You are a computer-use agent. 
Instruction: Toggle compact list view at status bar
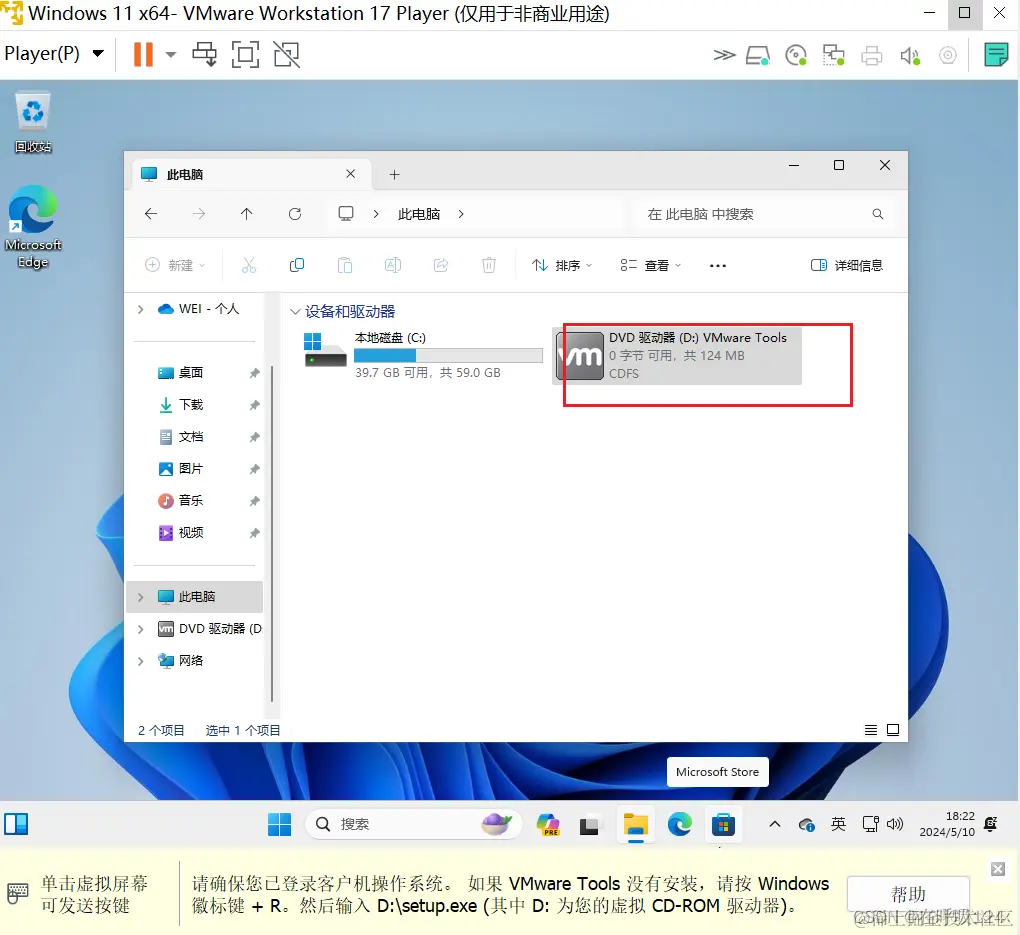coord(870,729)
